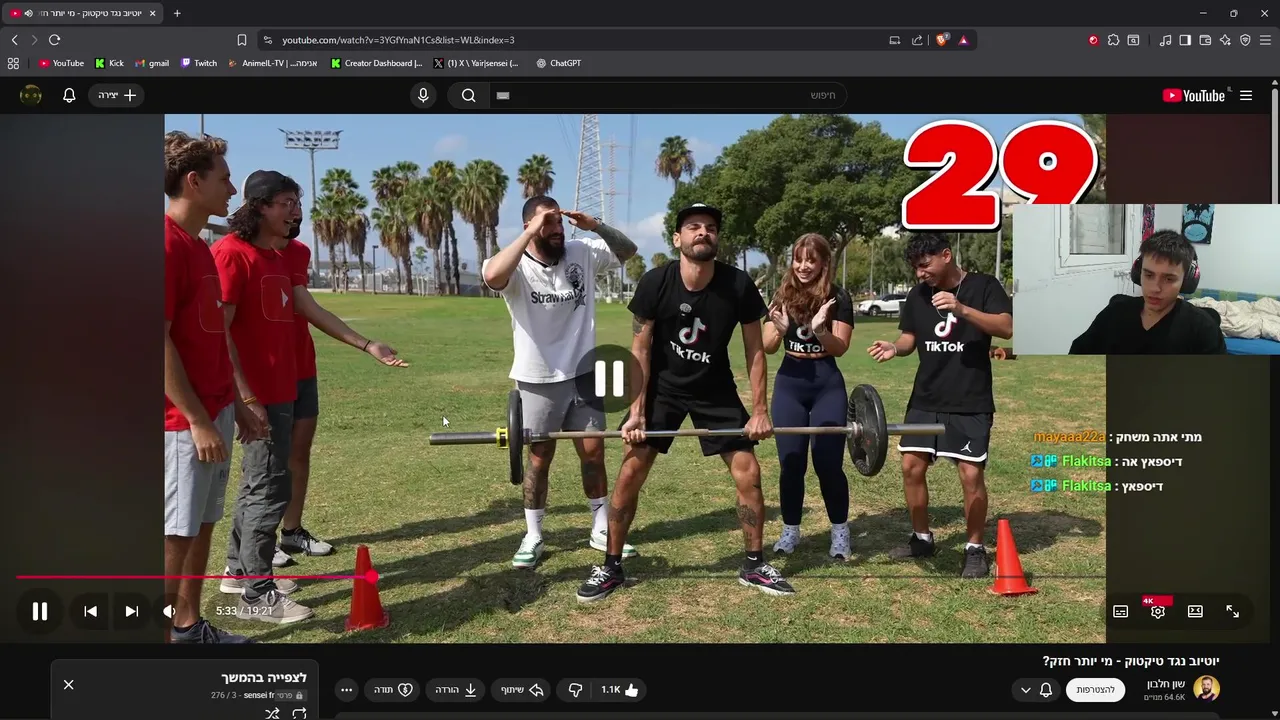Open channel name שון חלבון

click(x=1164, y=683)
